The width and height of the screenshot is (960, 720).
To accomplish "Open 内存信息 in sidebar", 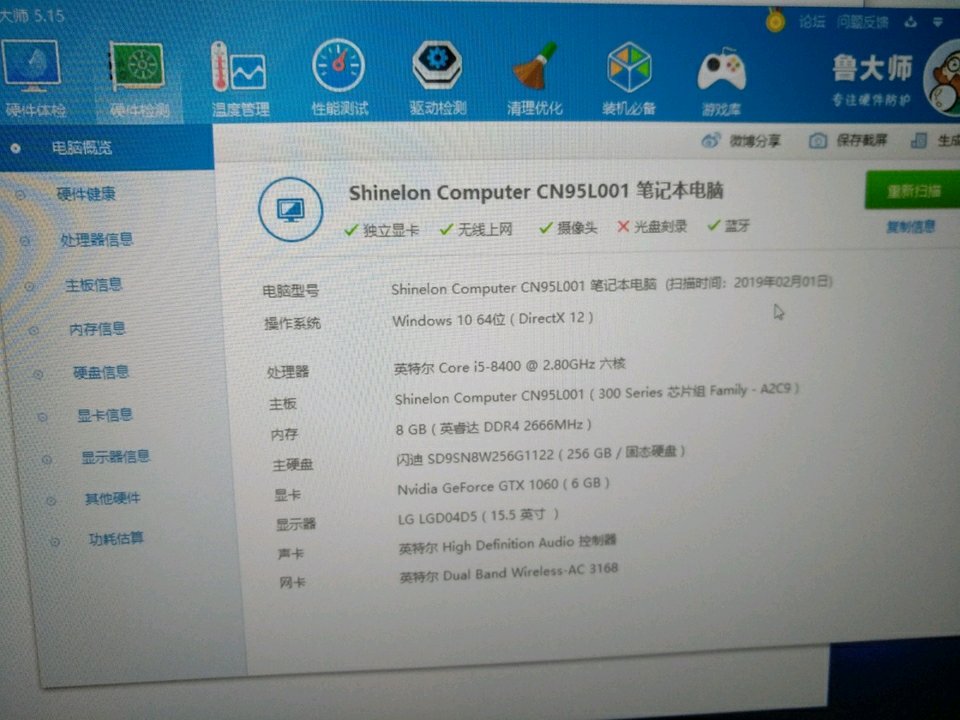I will pos(97,329).
